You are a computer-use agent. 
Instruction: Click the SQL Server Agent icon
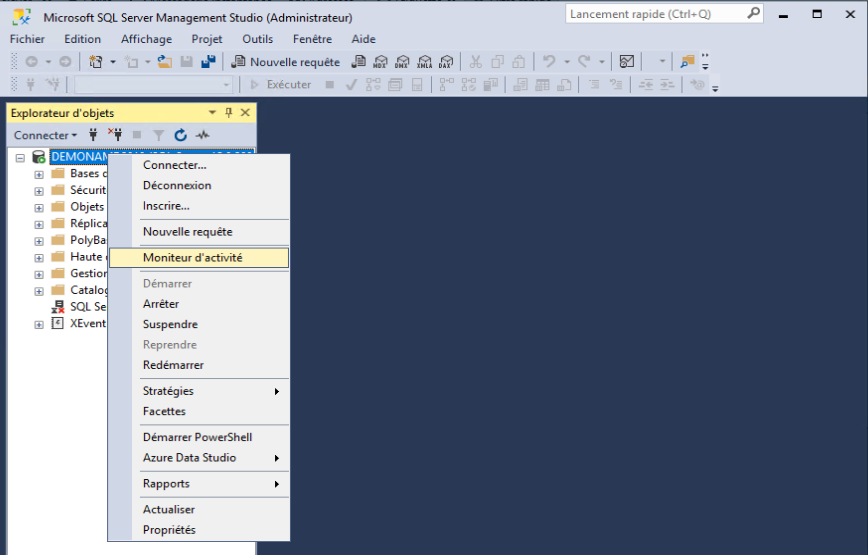[58, 307]
